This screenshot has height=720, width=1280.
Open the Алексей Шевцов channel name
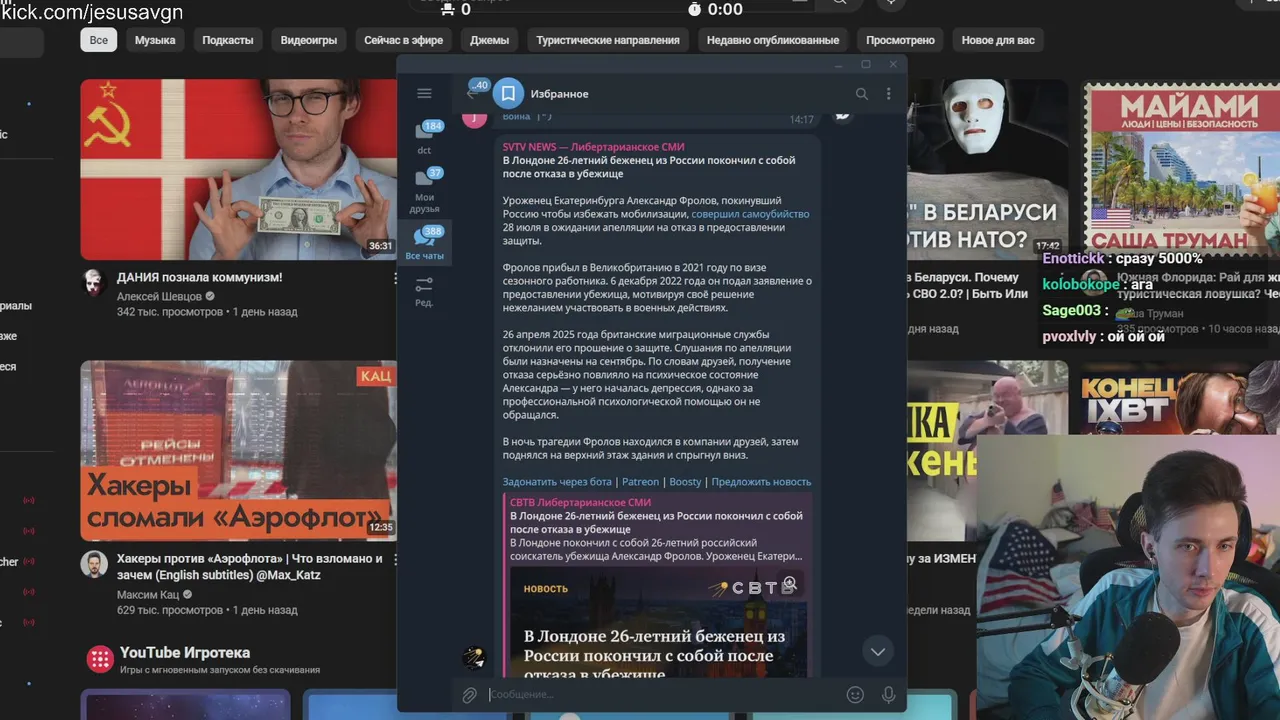(159, 296)
